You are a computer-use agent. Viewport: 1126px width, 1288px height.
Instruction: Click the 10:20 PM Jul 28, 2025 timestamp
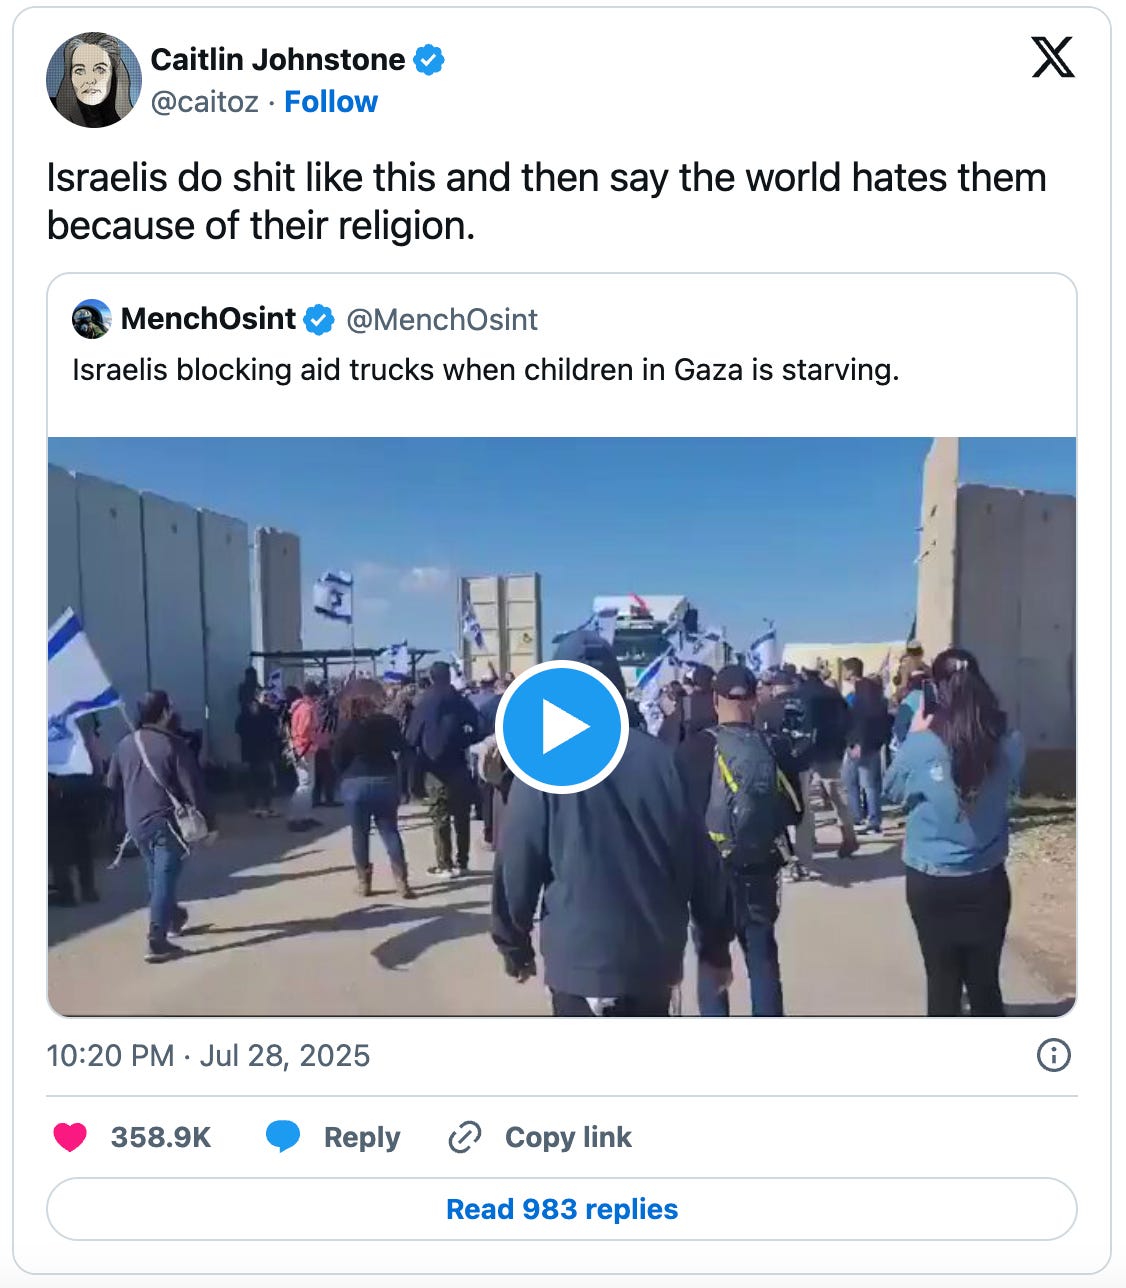tap(208, 1055)
